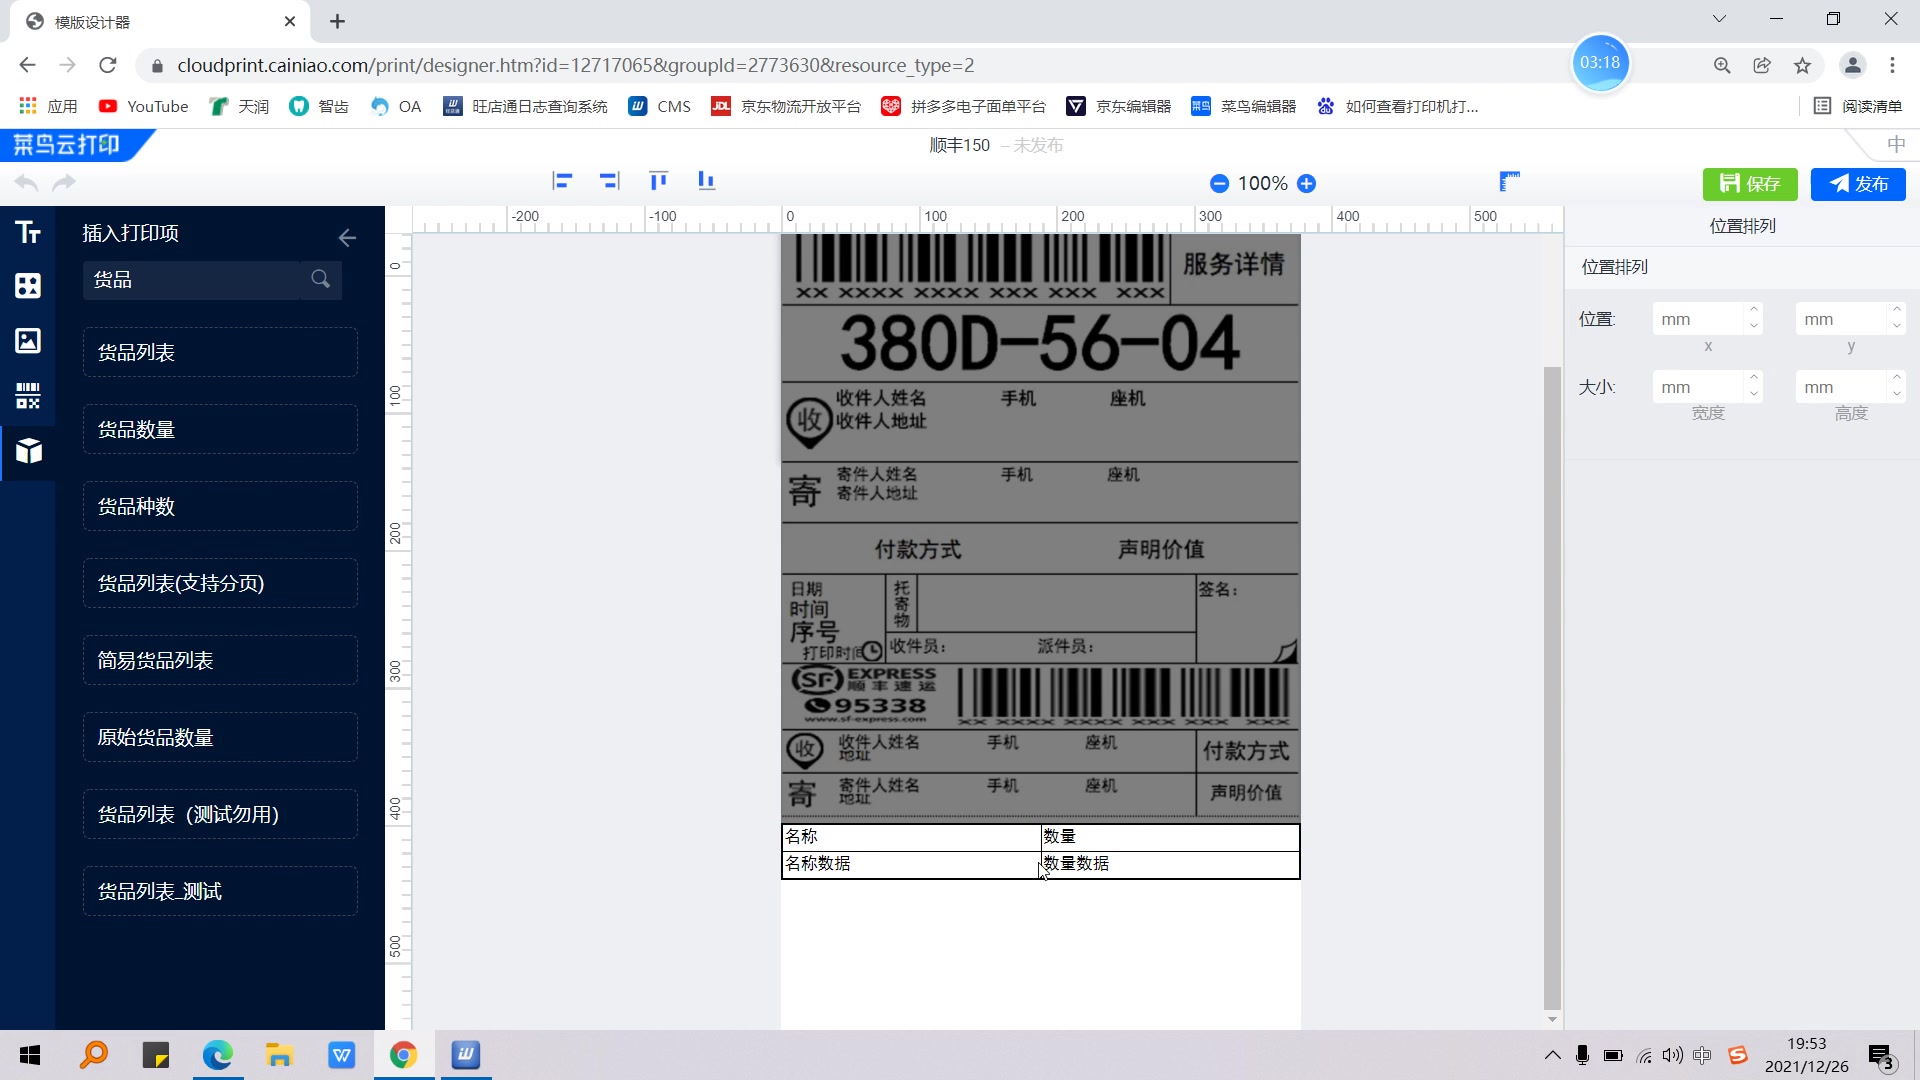The image size is (1920, 1080).
Task: Insert the 原始货品数量 item
Action: click(x=220, y=737)
